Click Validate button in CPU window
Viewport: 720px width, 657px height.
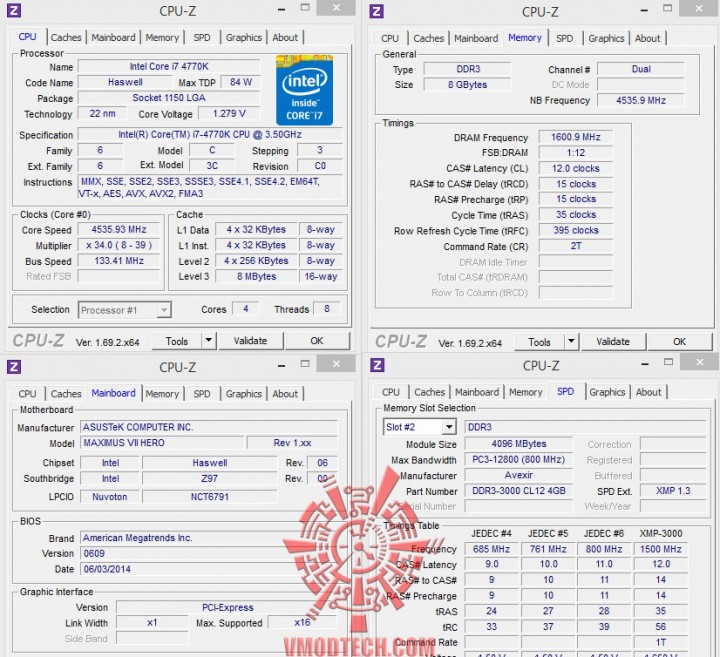[x=250, y=341]
